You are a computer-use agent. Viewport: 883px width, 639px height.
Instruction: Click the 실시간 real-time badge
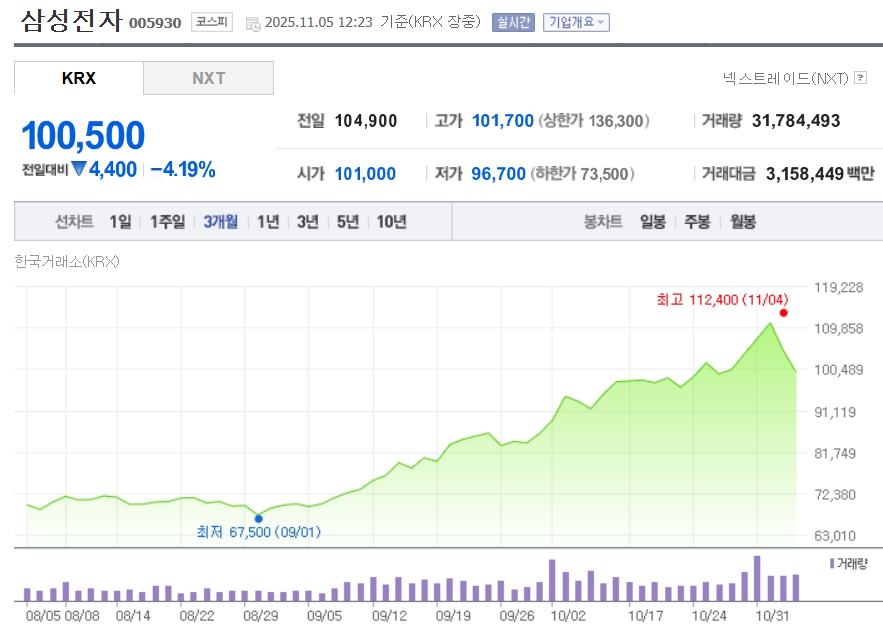[x=513, y=22]
